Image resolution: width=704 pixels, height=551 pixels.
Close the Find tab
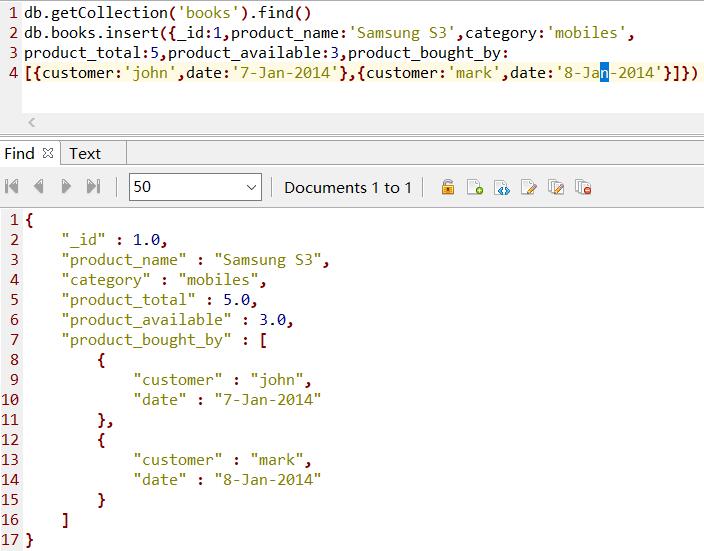(48, 153)
